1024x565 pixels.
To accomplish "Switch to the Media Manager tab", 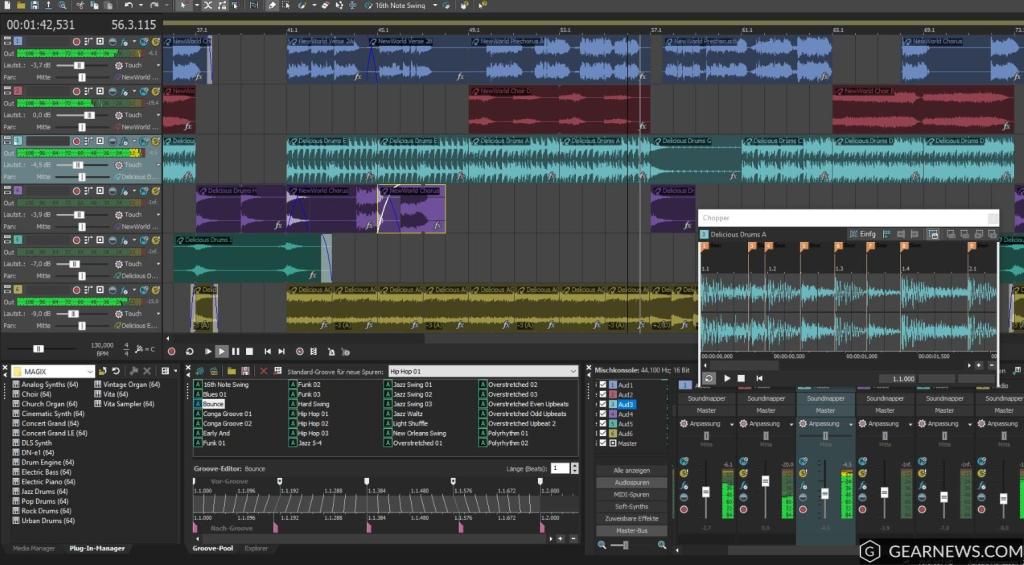I will [x=34, y=548].
